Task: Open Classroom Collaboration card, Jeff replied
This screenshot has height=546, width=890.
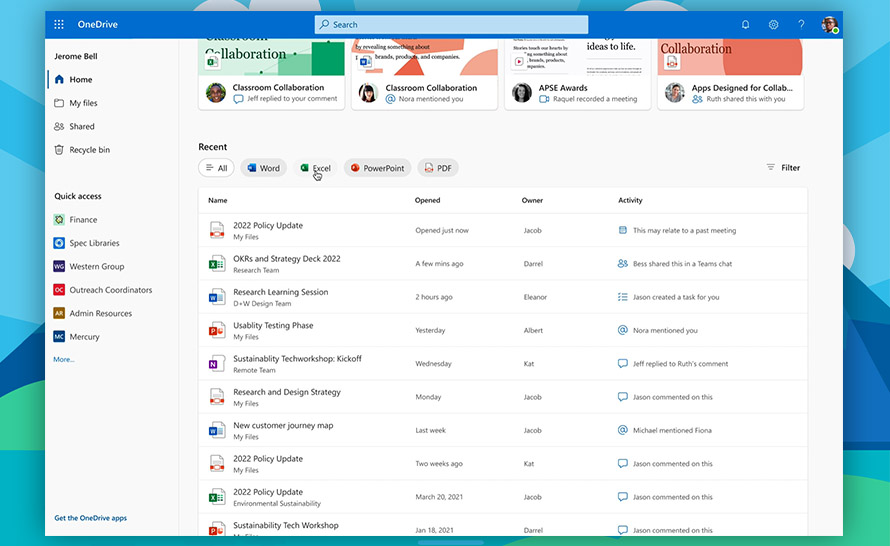Action: pyautogui.click(x=271, y=74)
